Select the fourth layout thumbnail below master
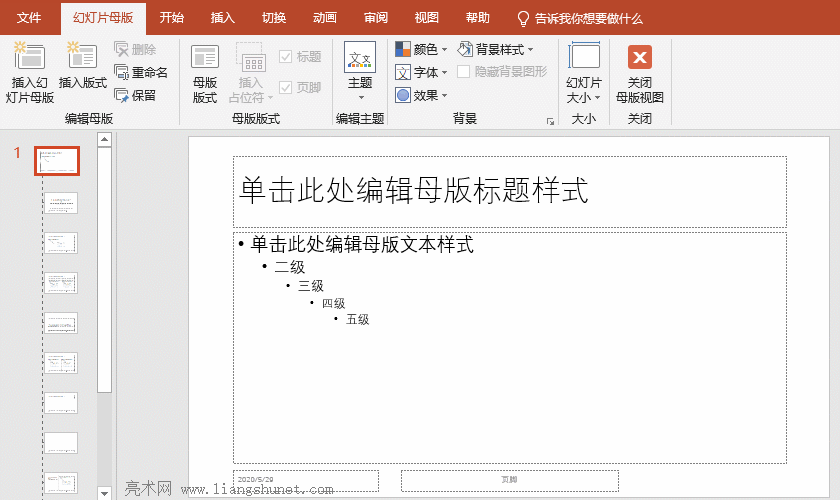 (61, 323)
